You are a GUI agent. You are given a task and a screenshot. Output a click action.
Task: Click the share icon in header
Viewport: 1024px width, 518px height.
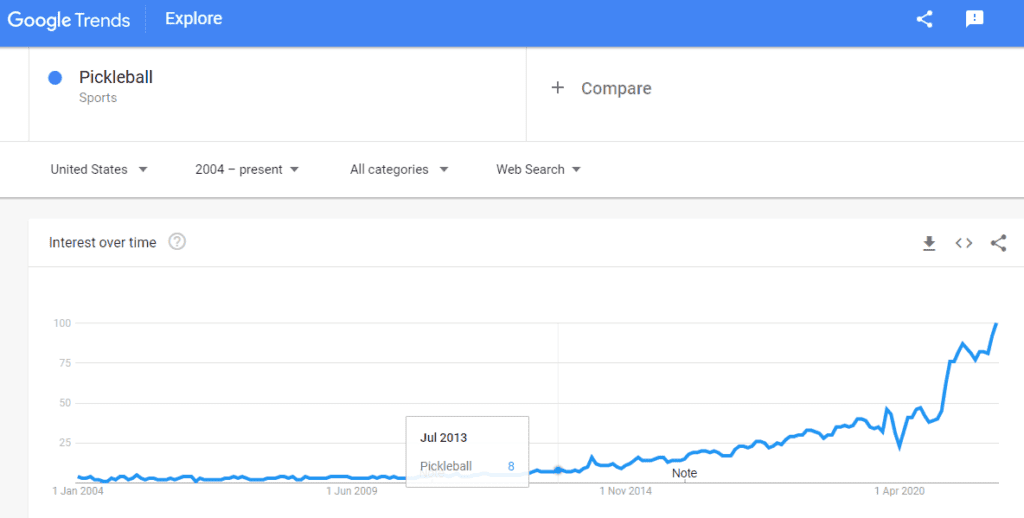click(x=924, y=19)
